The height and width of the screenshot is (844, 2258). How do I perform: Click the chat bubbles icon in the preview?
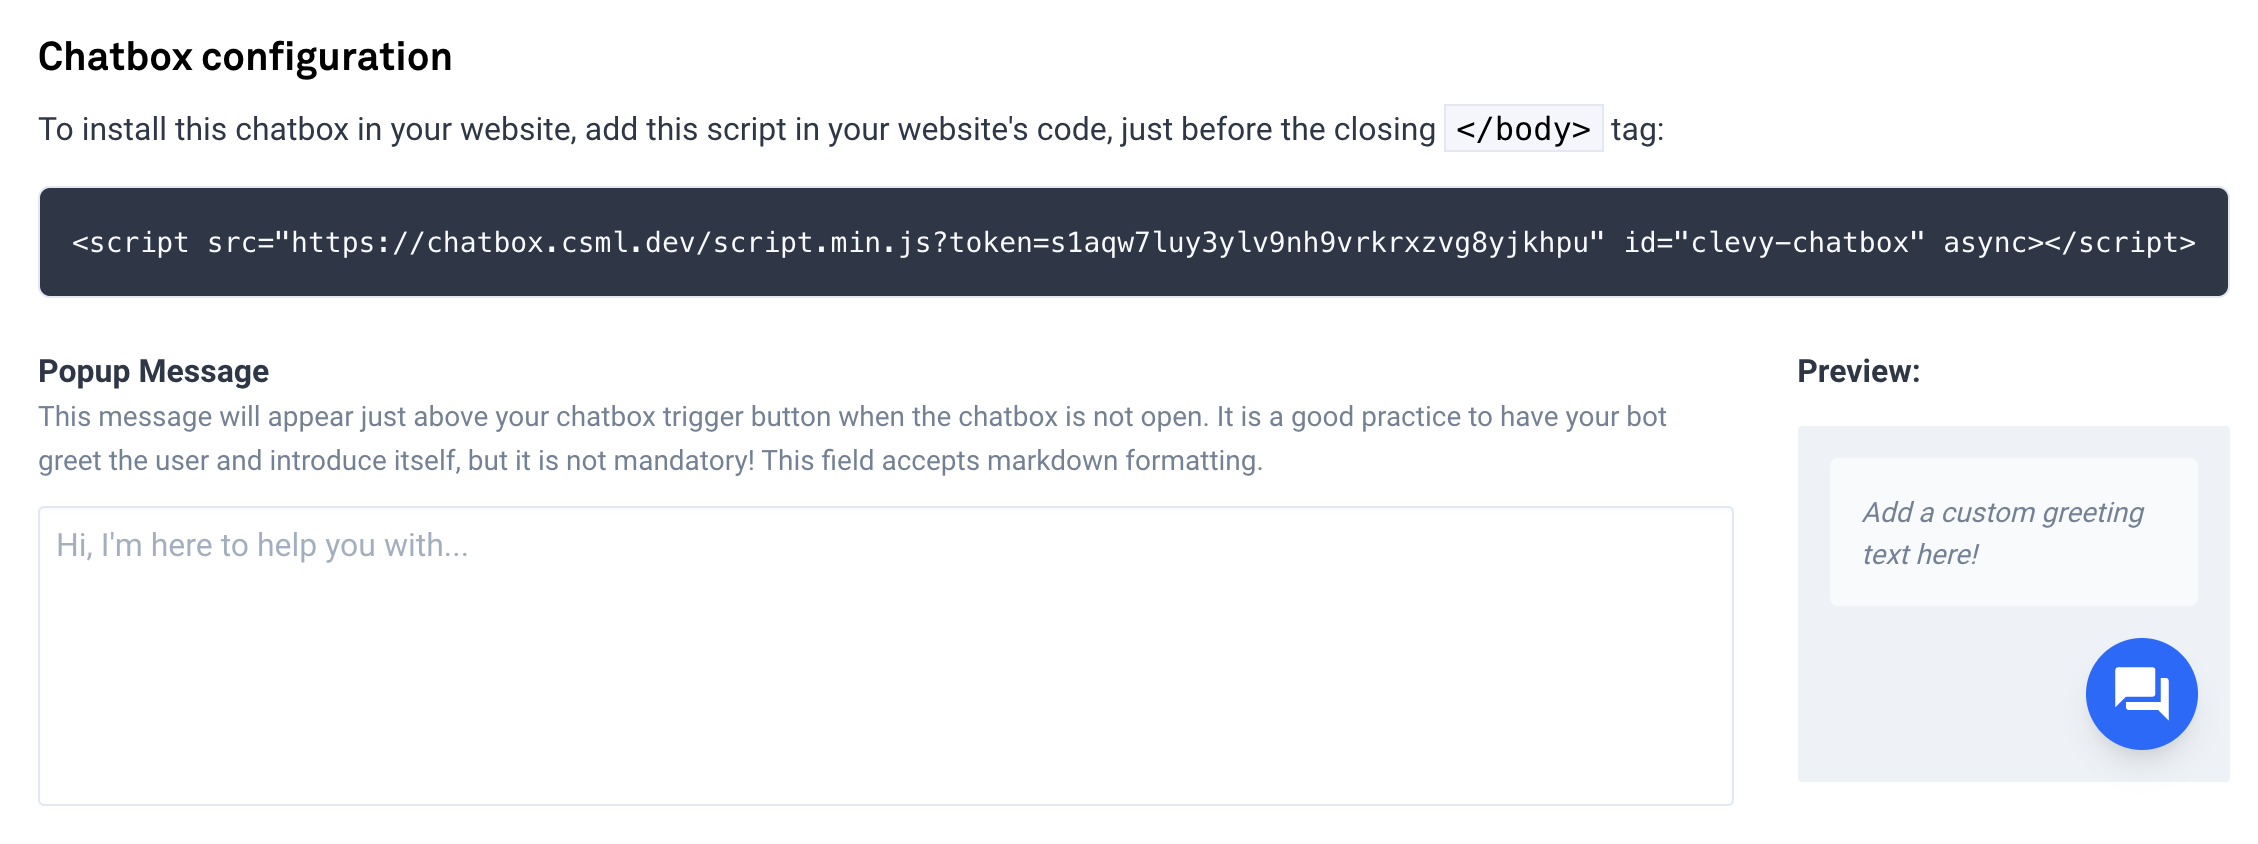pyautogui.click(x=2141, y=693)
